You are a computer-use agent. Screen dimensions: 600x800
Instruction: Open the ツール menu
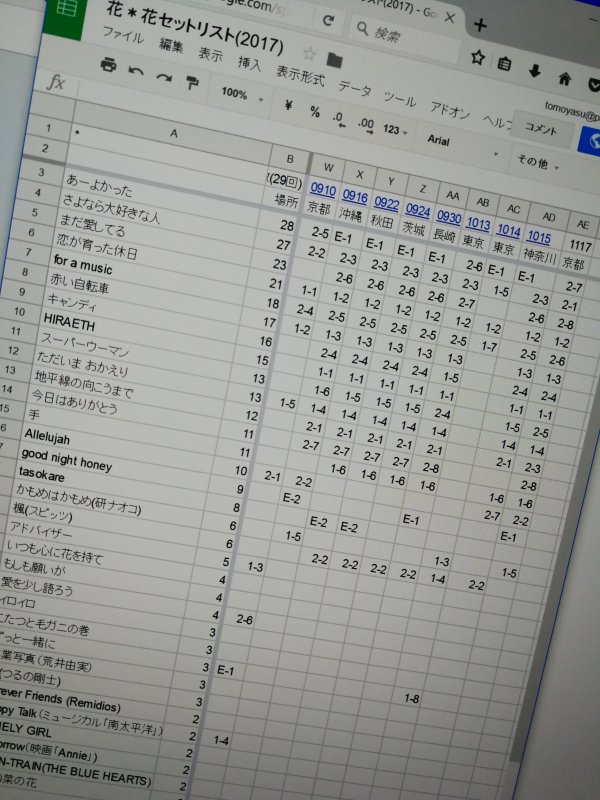[399, 98]
